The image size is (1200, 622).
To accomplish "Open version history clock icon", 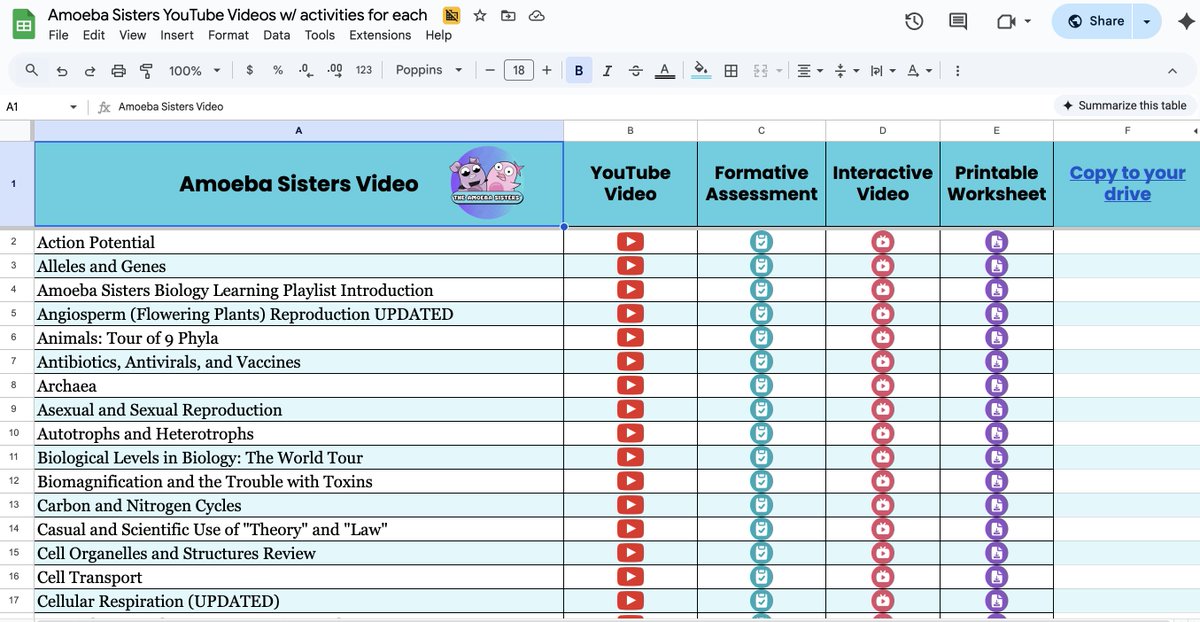I will [914, 22].
